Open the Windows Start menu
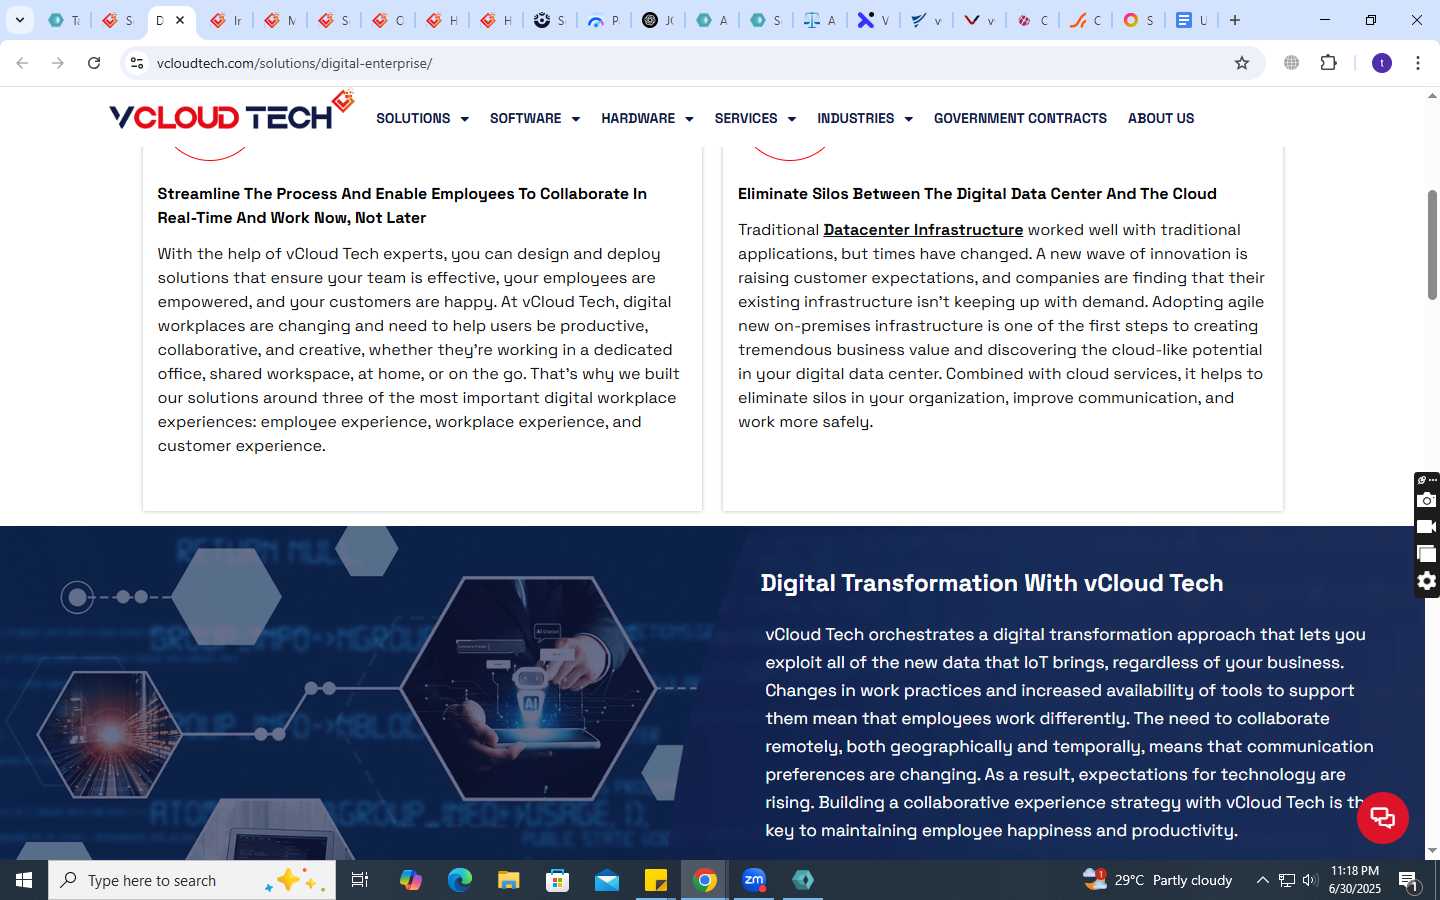The width and height of the screenshot is (1440, 900). 24,880
